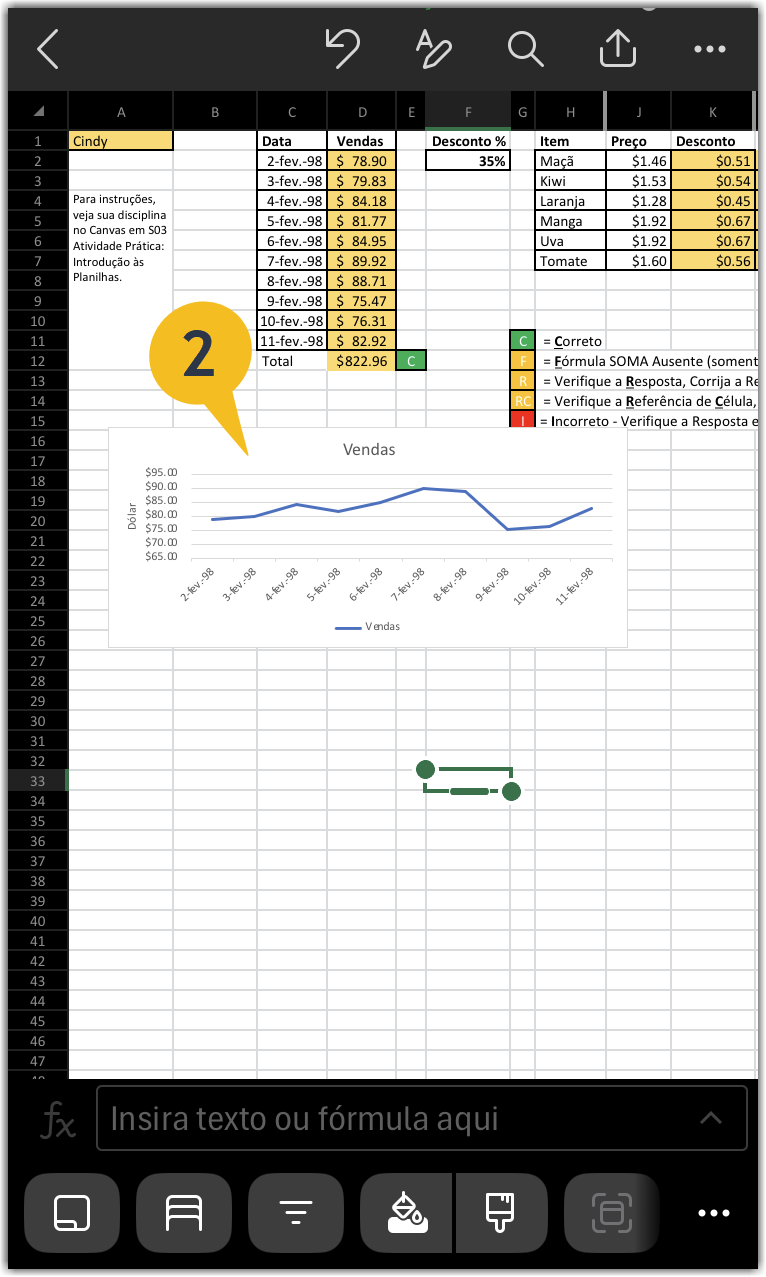Select column D header

point(362,112)
